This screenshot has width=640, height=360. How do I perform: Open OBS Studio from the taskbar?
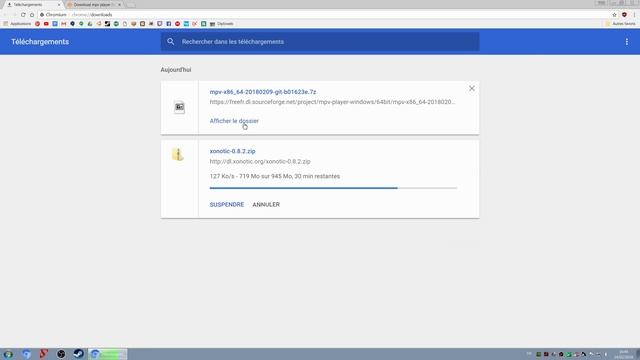tap(61, 354)
